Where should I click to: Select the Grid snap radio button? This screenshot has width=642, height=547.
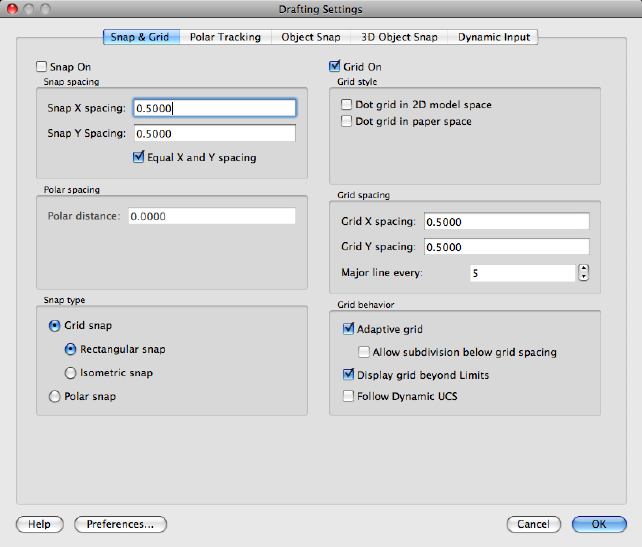tap(54, 325)
